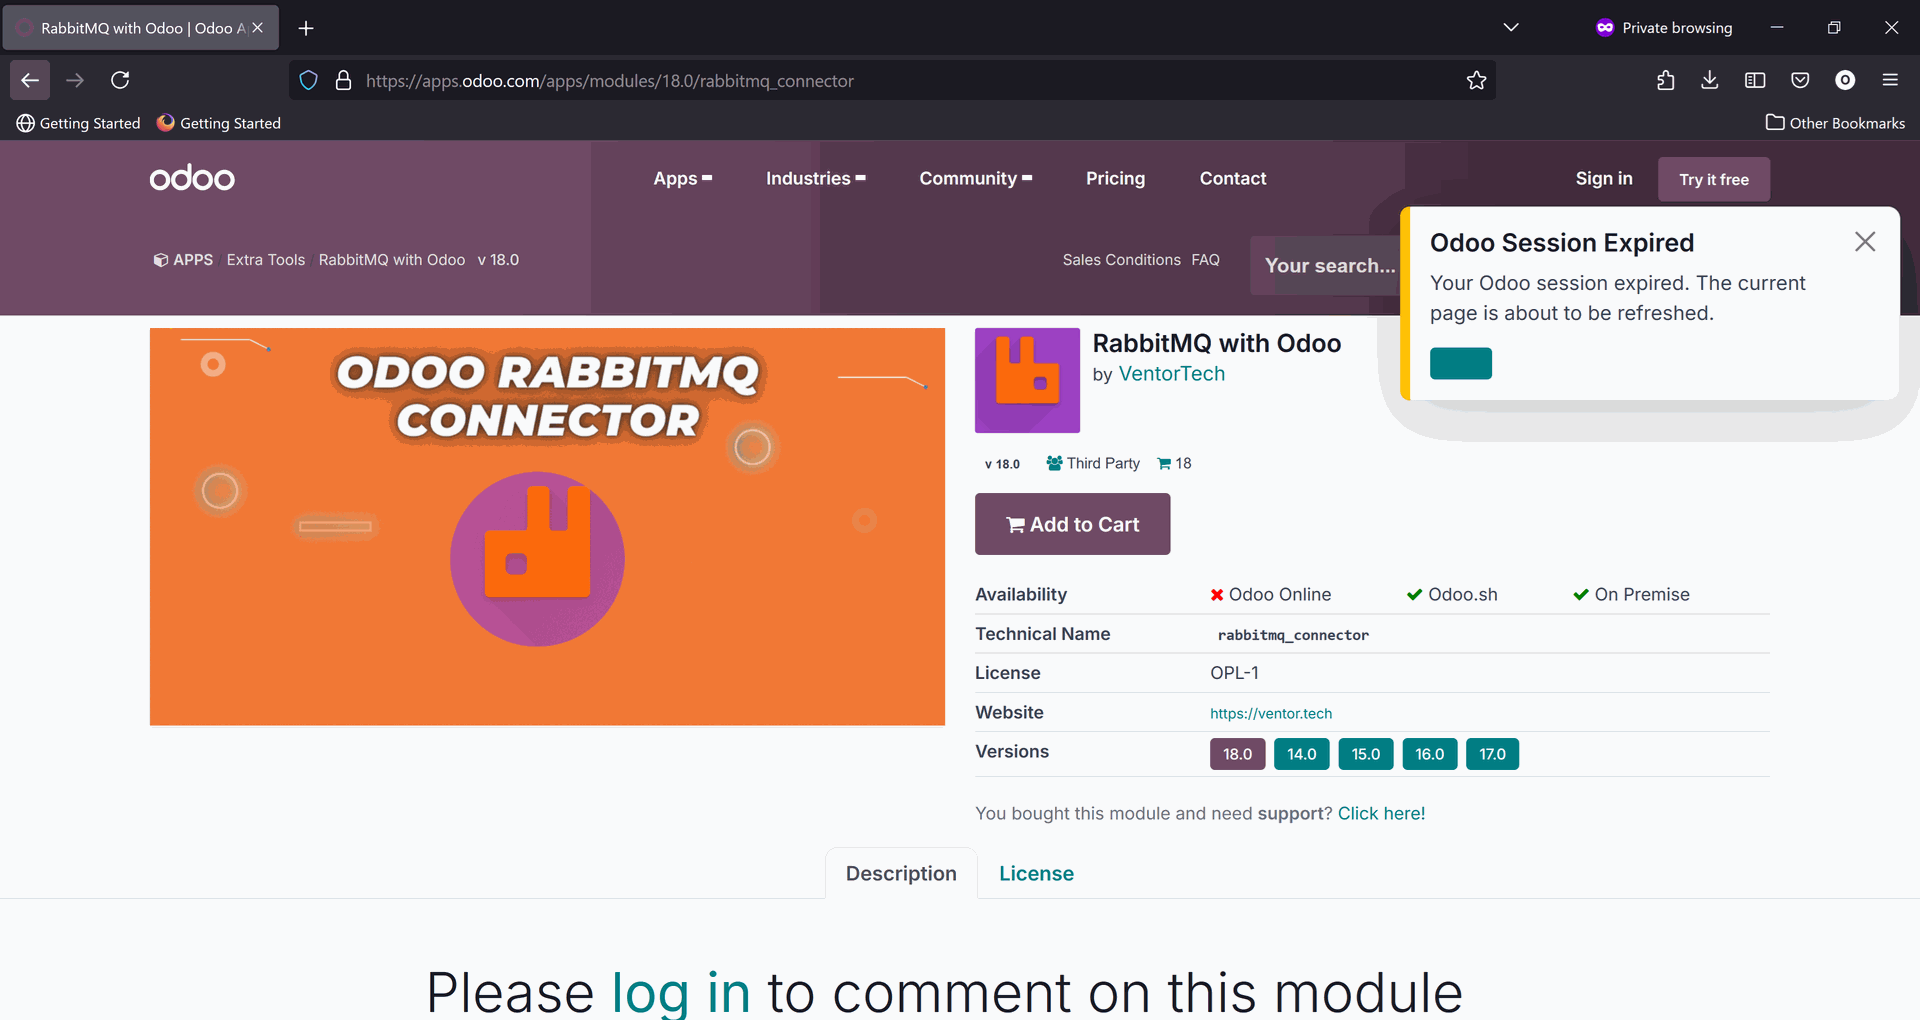Close the RabbitMQ with Odoo tab

coord(257,28)
